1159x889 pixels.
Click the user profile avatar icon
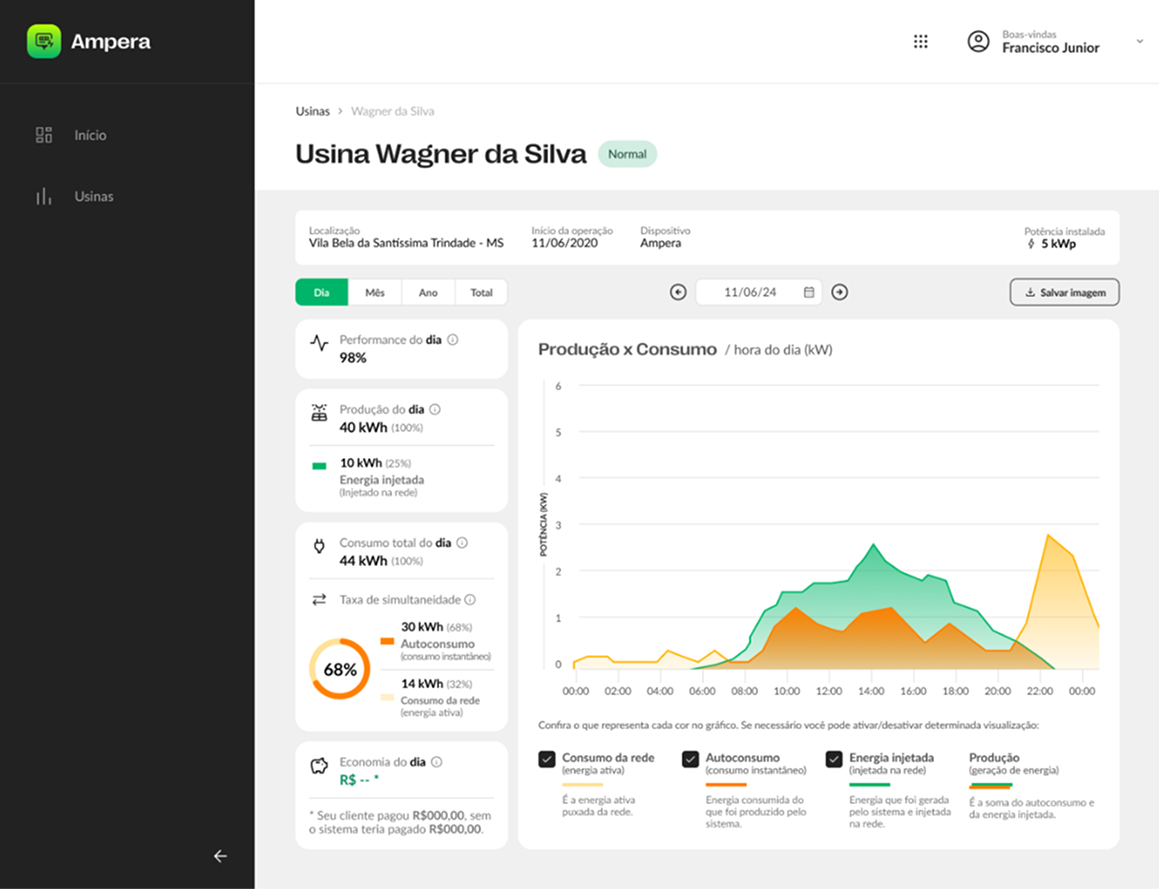[978, 41]
